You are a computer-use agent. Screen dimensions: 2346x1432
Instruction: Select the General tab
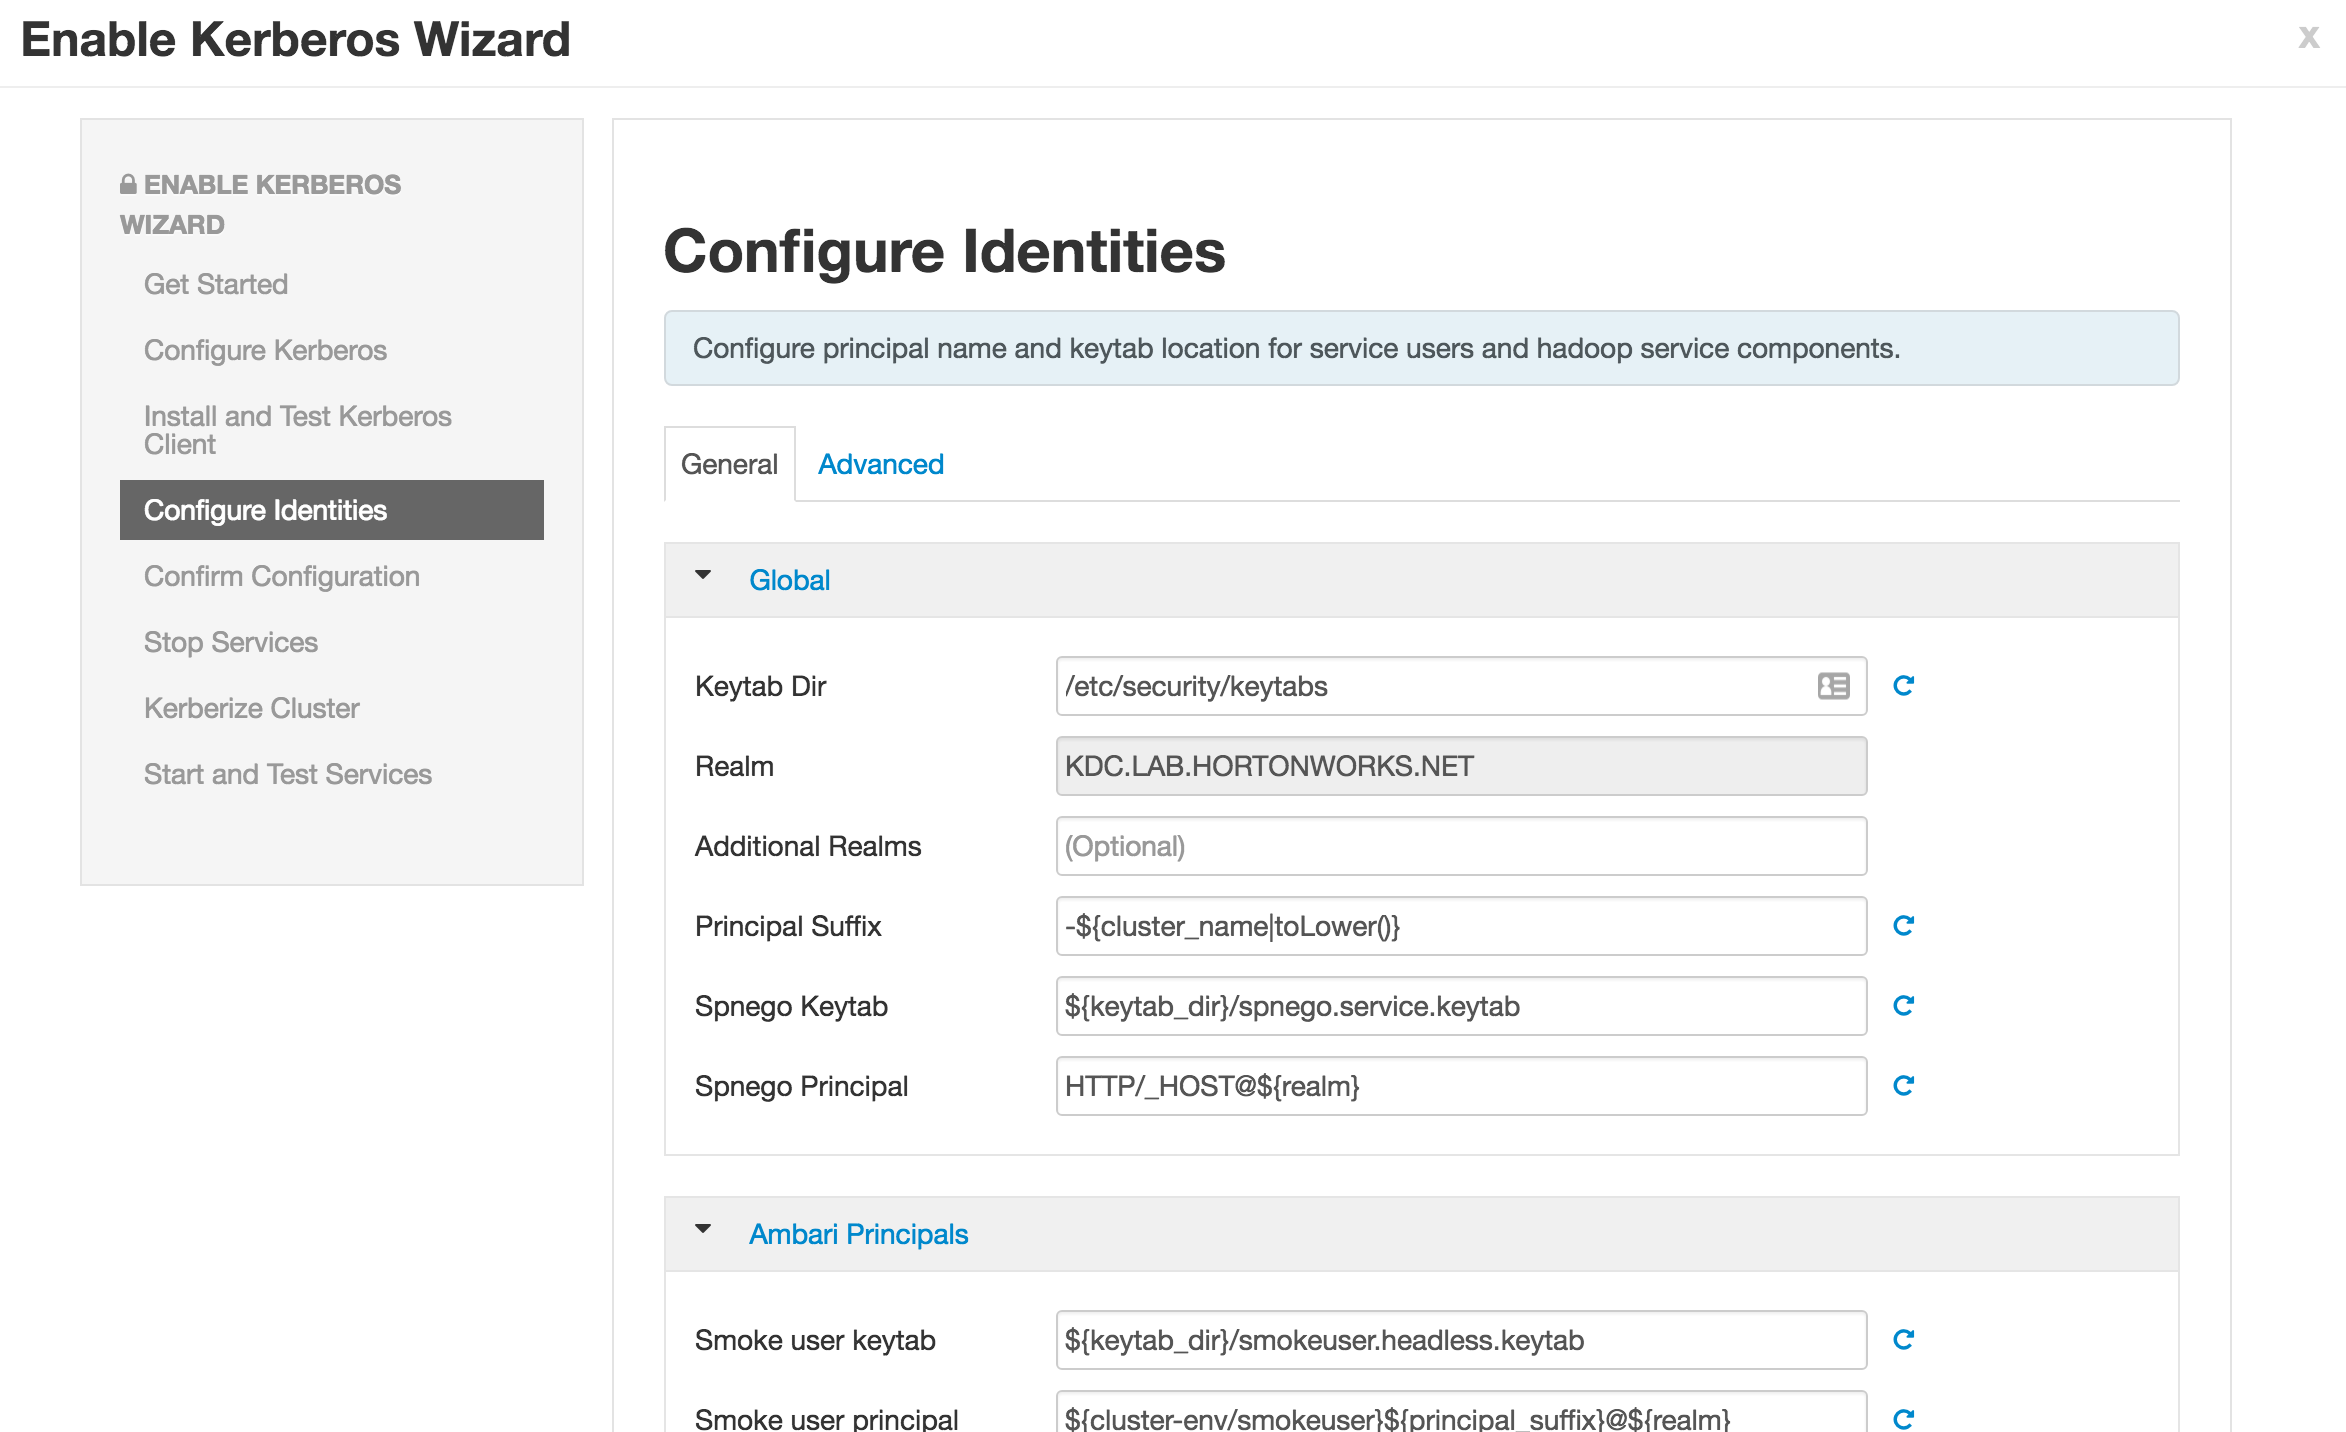pos(729,464)
